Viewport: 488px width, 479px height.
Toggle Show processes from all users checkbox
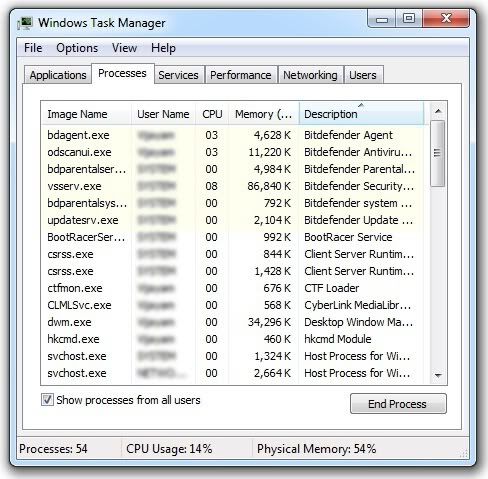[47, 399]
